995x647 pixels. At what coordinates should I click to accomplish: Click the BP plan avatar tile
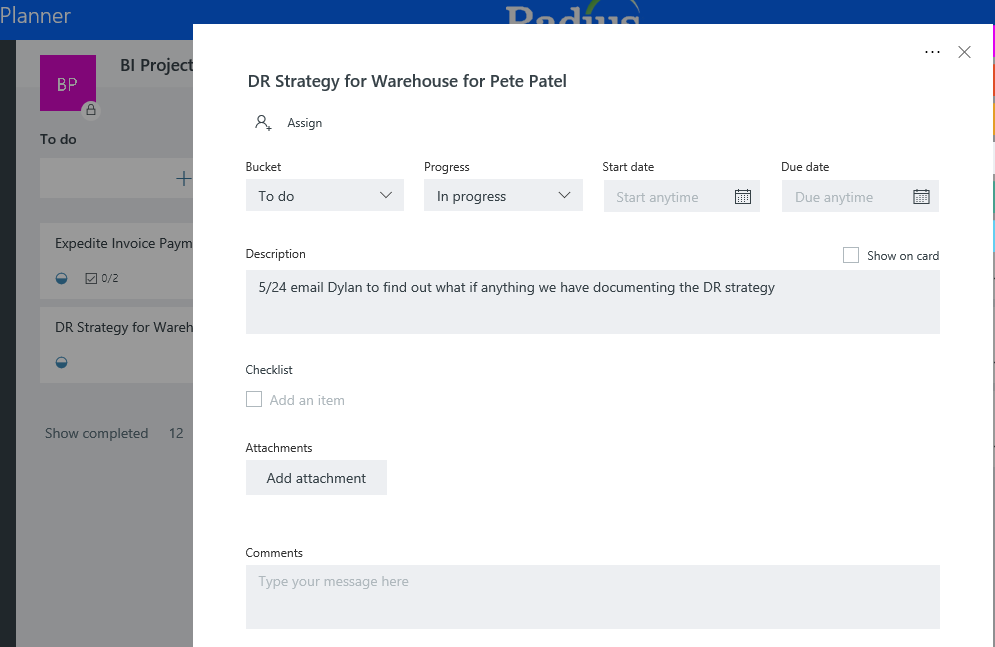[x=68, y=83]
